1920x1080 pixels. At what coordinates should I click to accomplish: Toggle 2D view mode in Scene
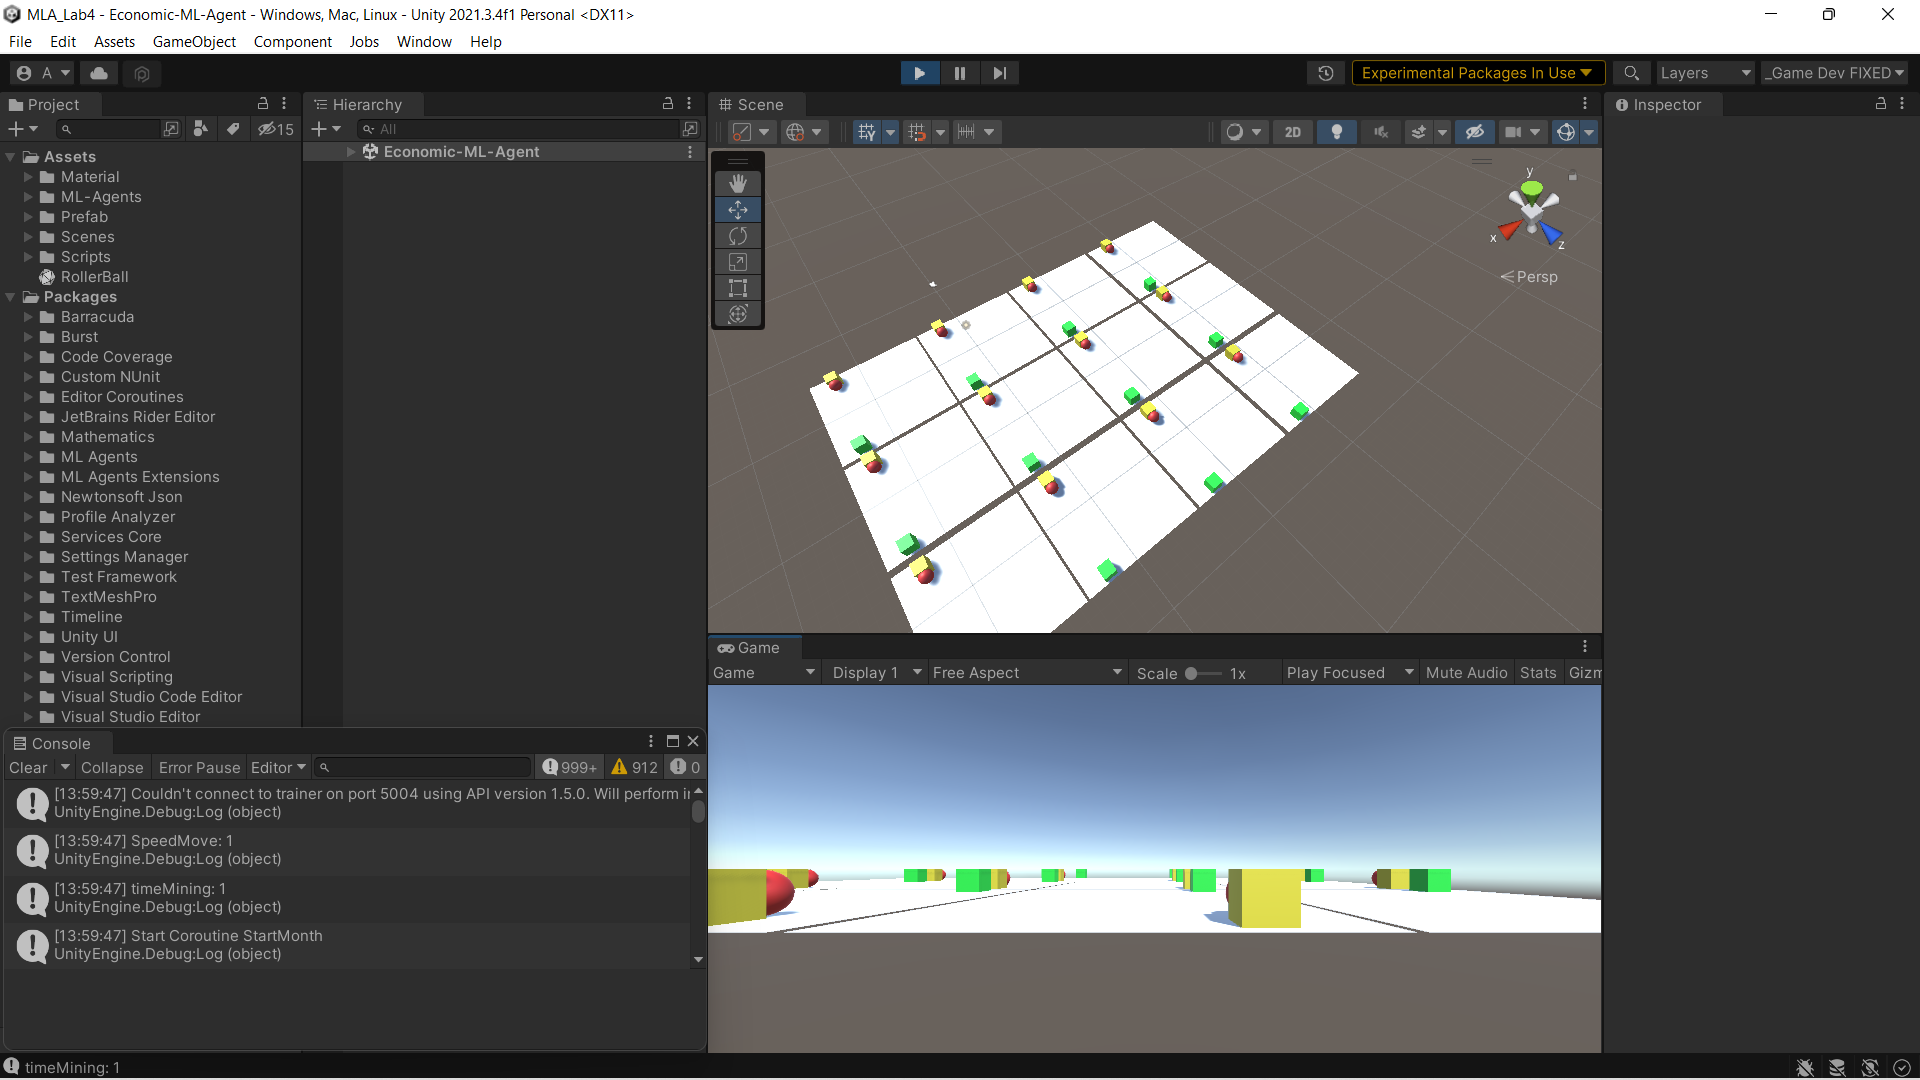[1293, 132]
